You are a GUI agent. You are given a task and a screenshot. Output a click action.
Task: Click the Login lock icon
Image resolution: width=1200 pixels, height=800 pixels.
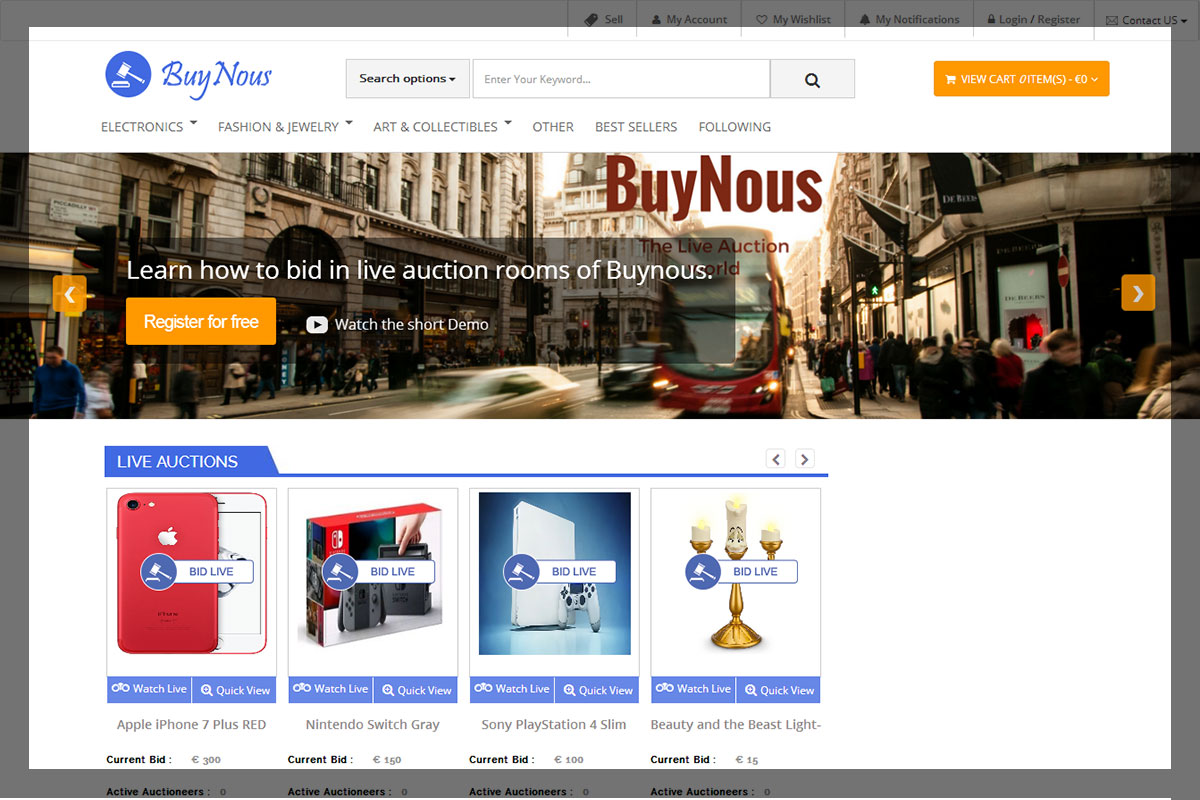[x=991, y=19]
